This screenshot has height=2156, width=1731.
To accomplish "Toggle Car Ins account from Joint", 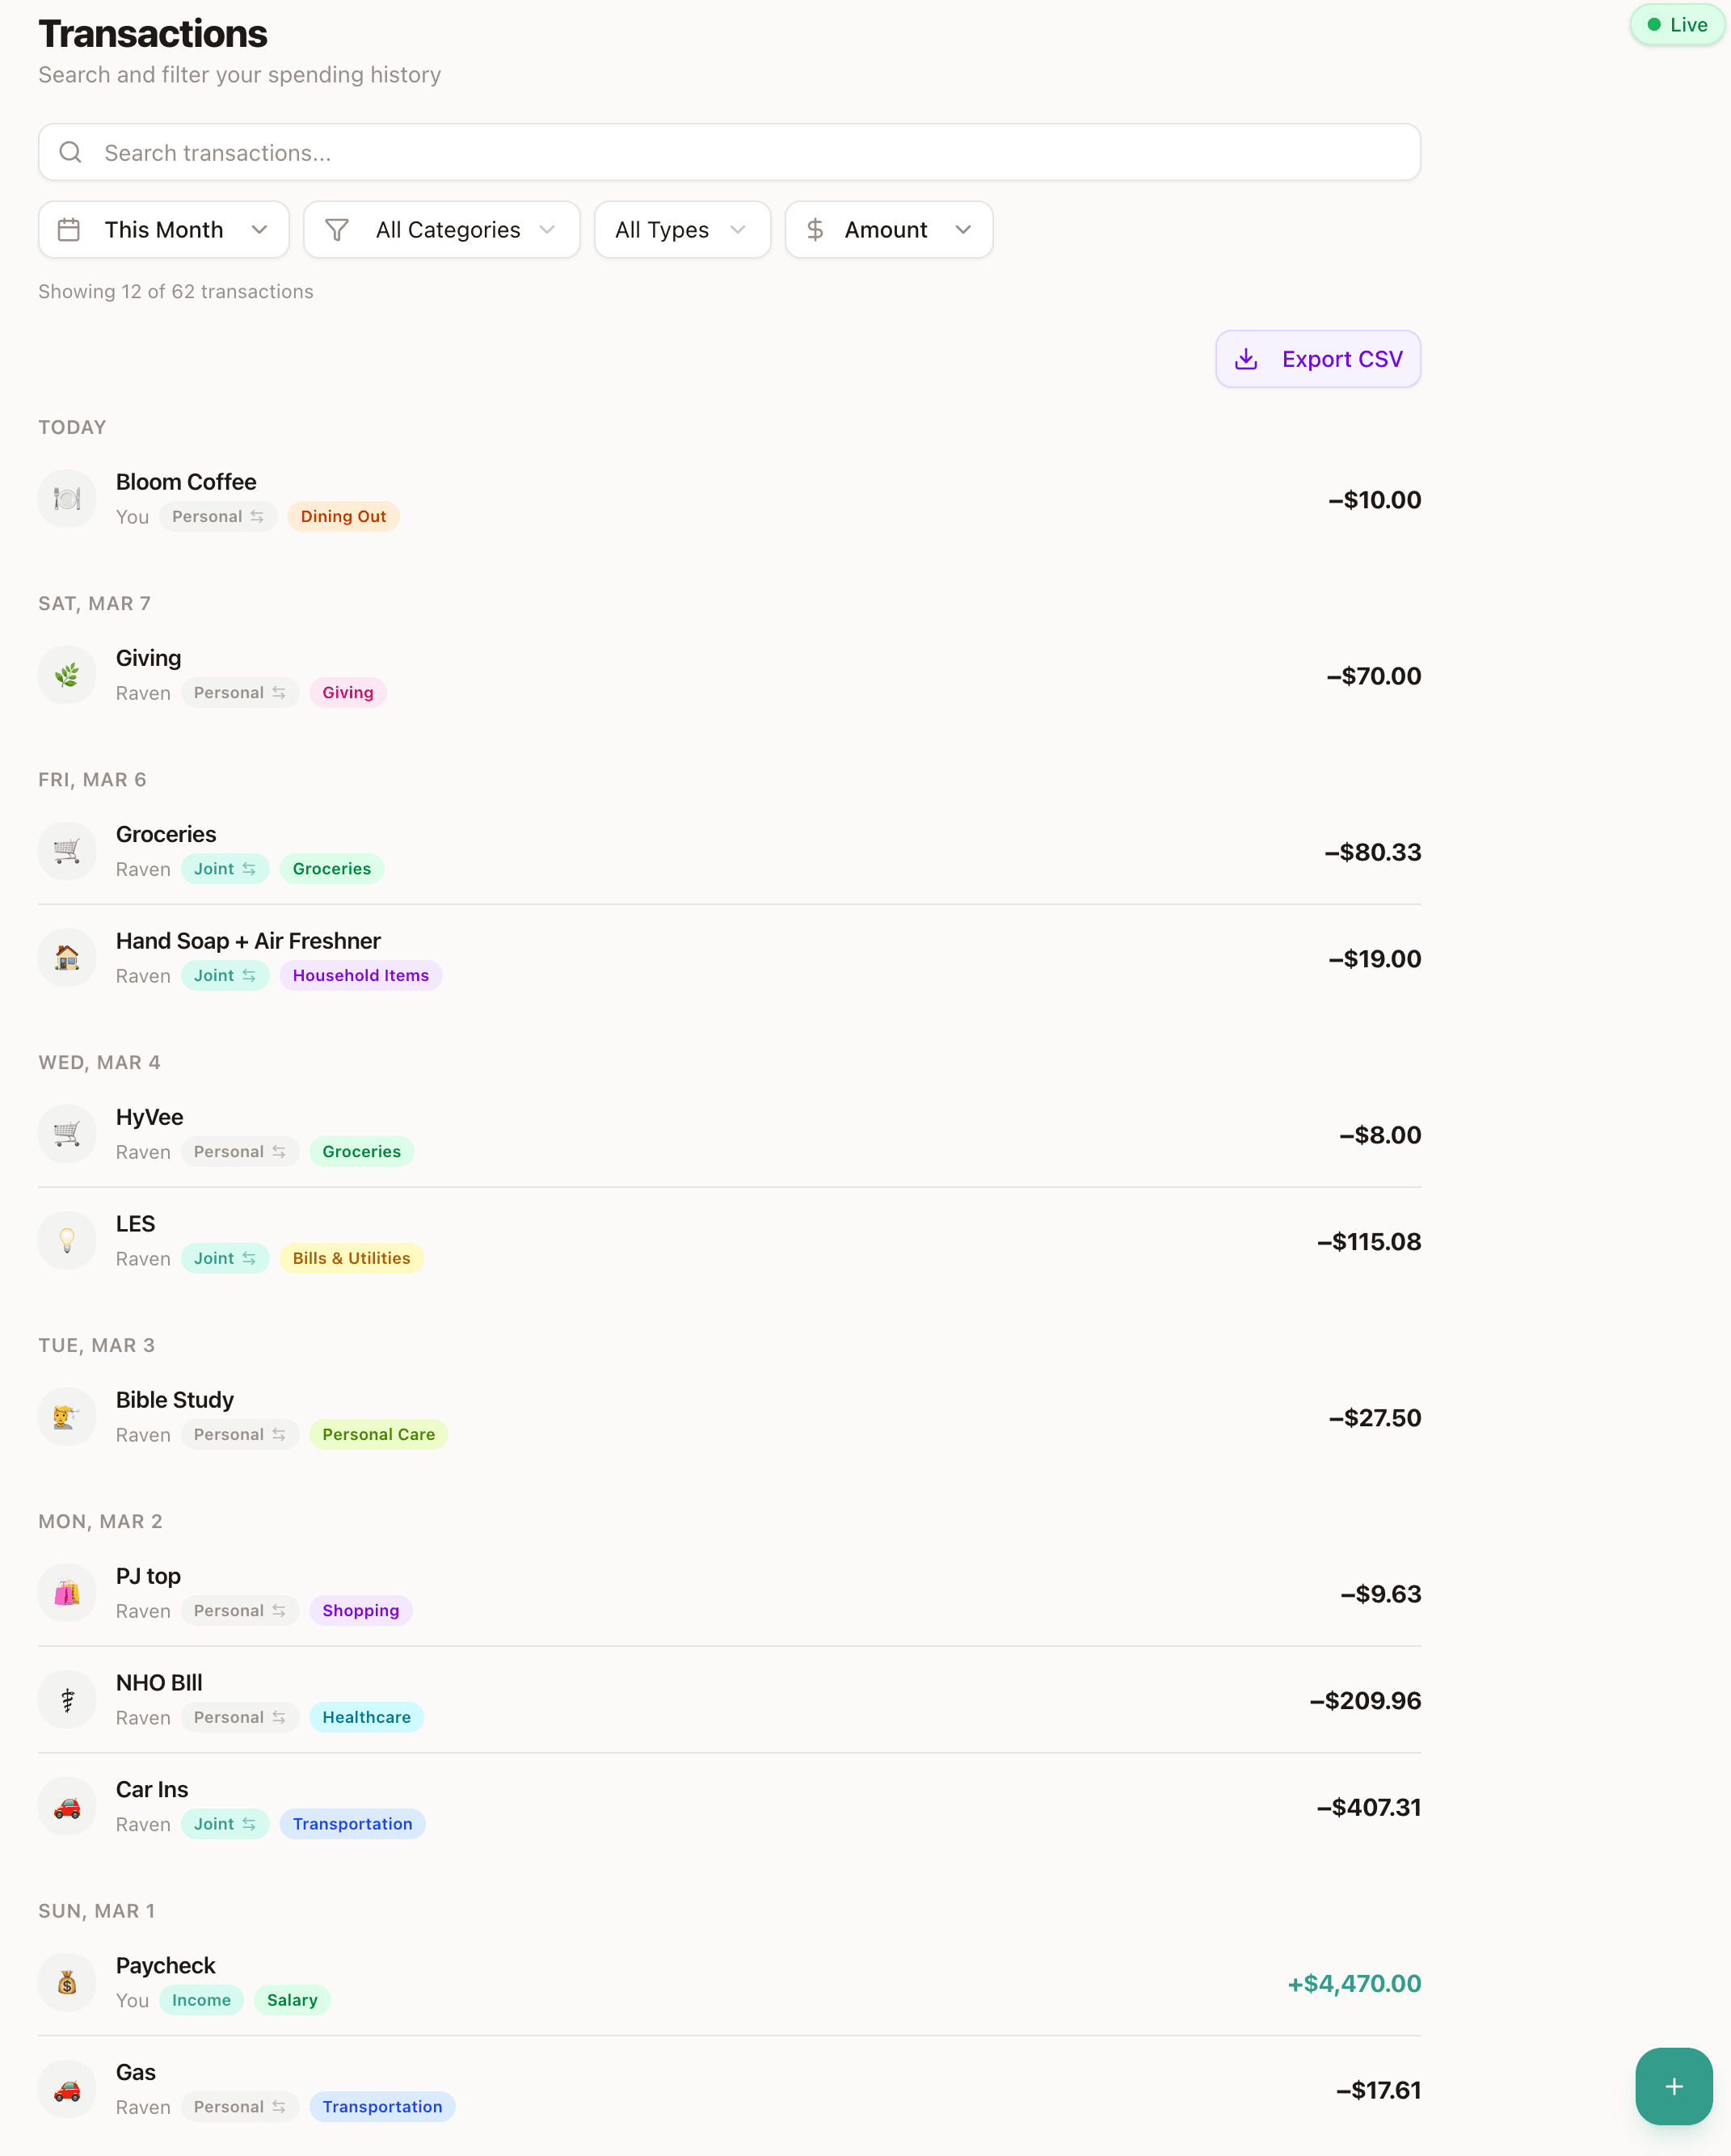I will [x=225, y=1823].
